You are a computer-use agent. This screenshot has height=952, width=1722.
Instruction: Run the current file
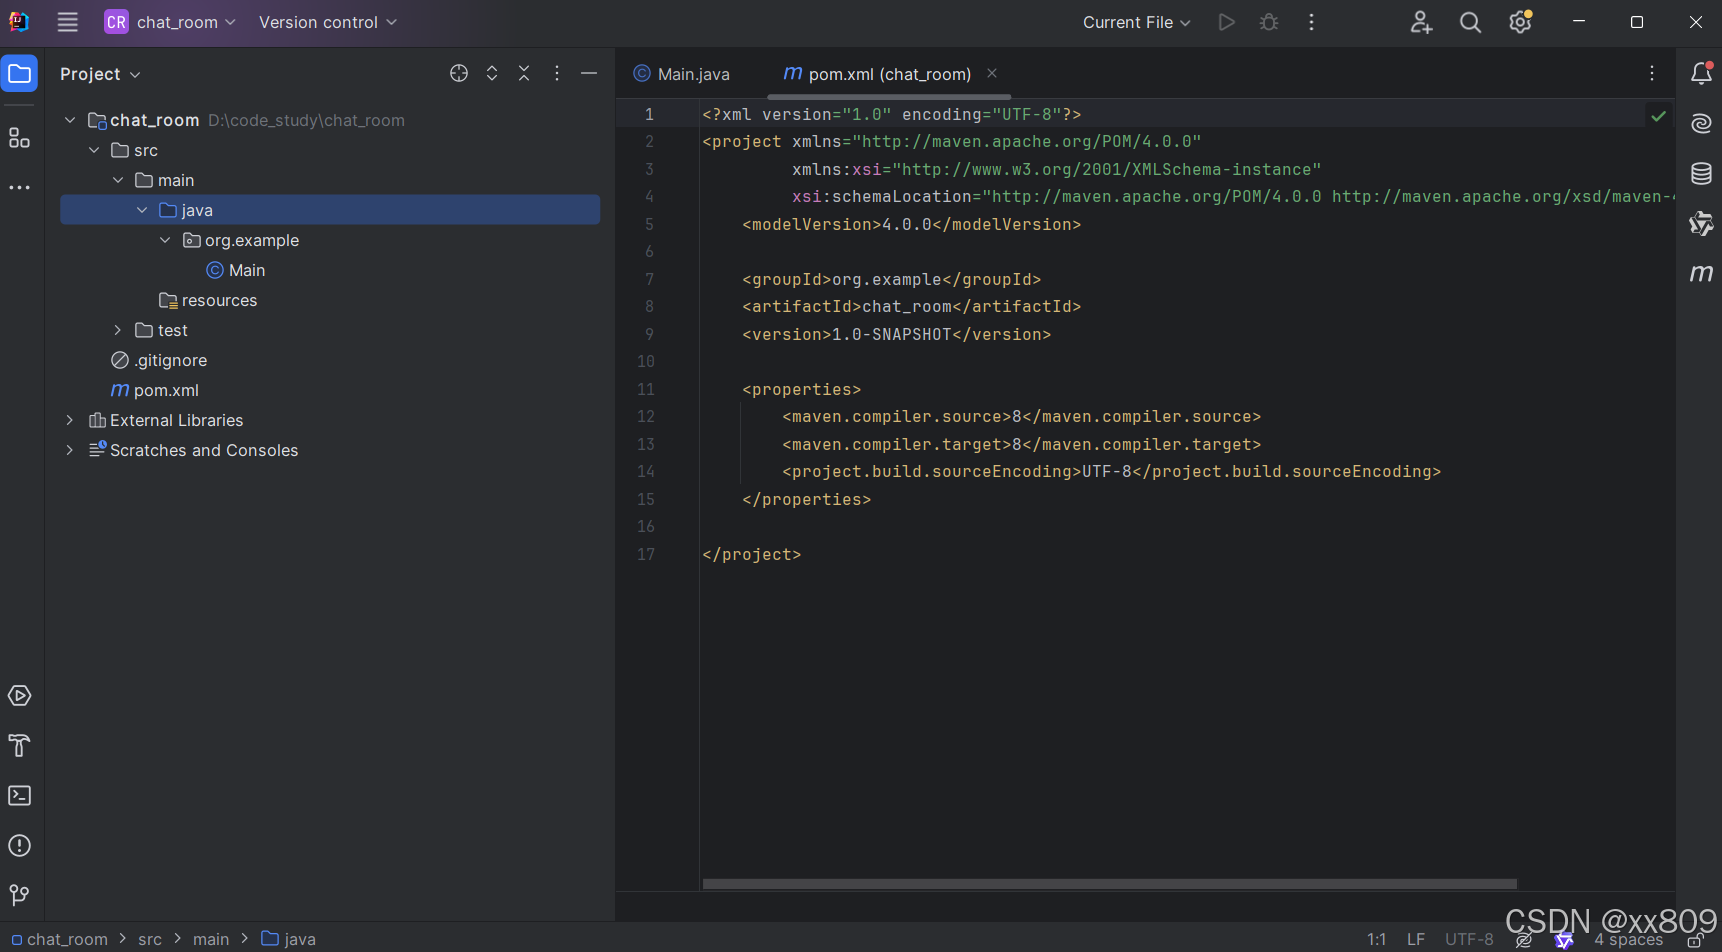[1226, 22]
